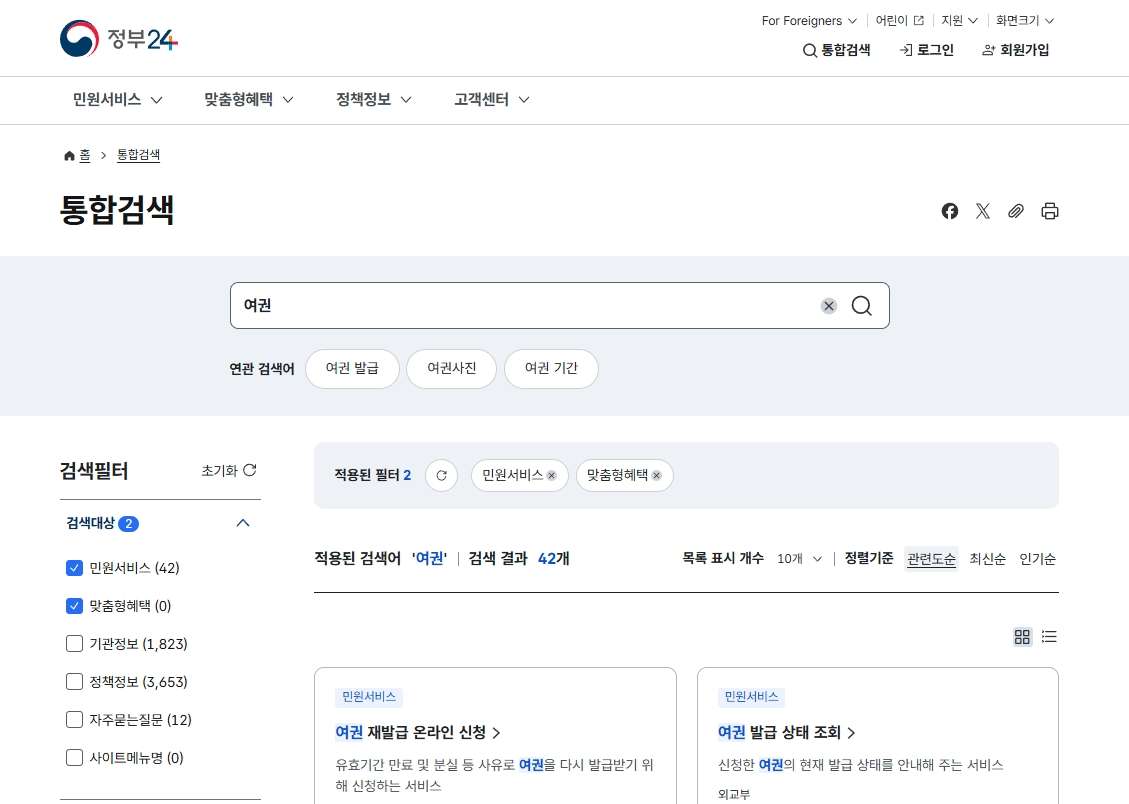This screenshot has height=804, width=1129.
Task: Switch results to list view
Action: (1049, 637)
